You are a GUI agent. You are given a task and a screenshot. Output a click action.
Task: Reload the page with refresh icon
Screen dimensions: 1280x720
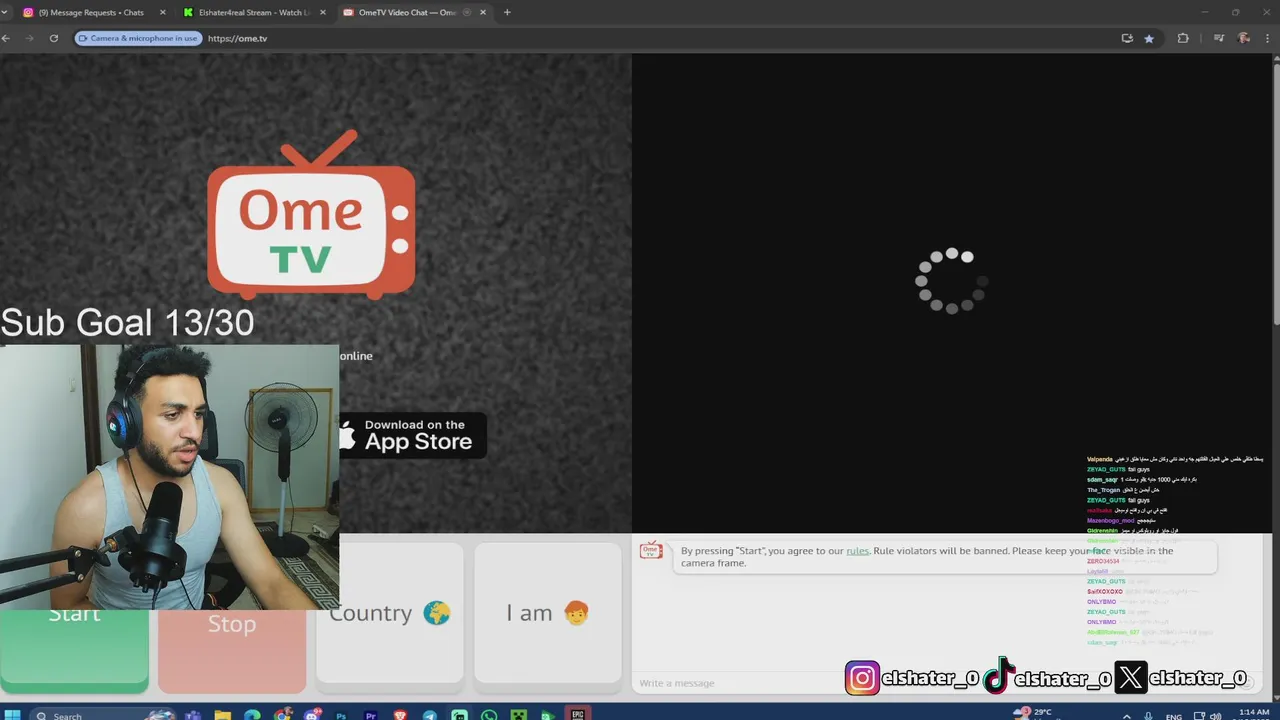[x=53, y=38]
